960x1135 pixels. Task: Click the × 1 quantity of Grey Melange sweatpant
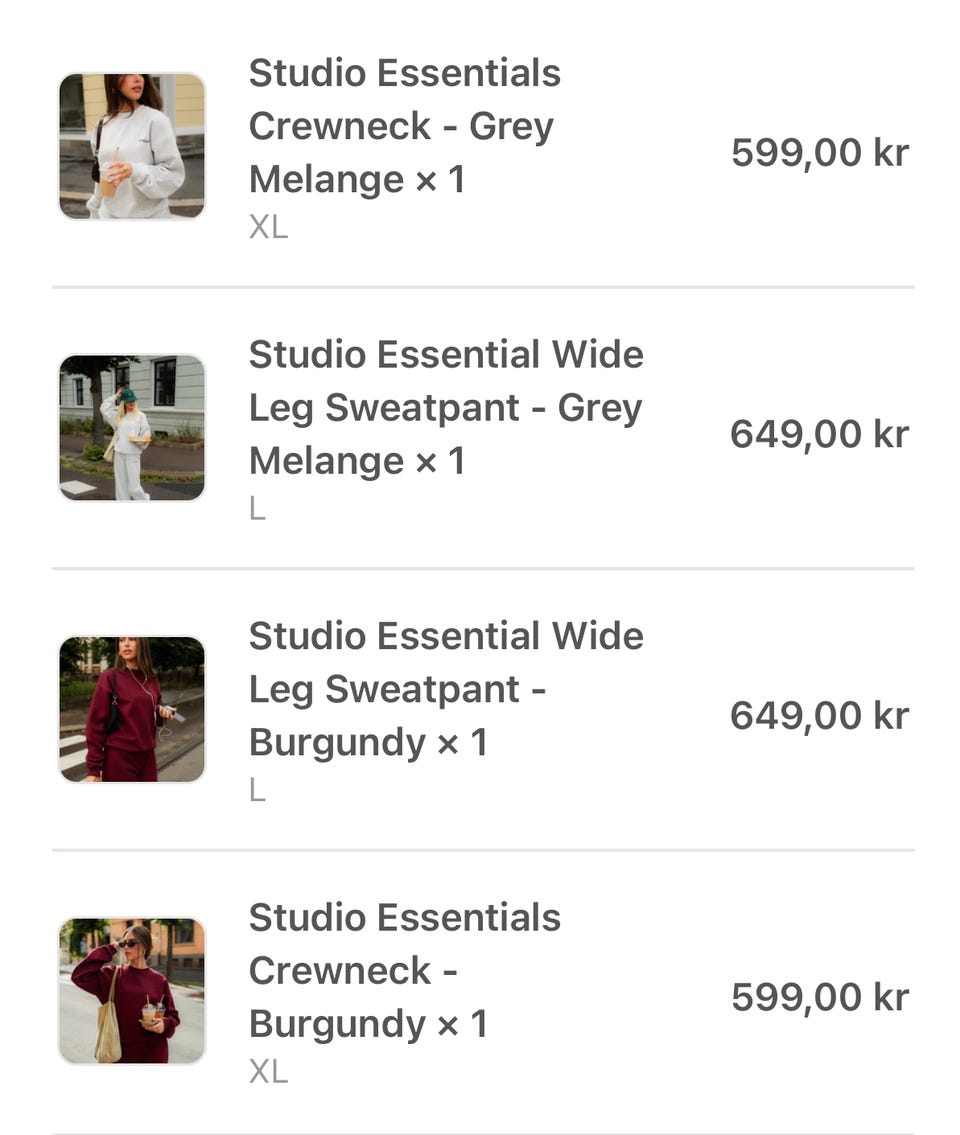[x=440, y=461]
